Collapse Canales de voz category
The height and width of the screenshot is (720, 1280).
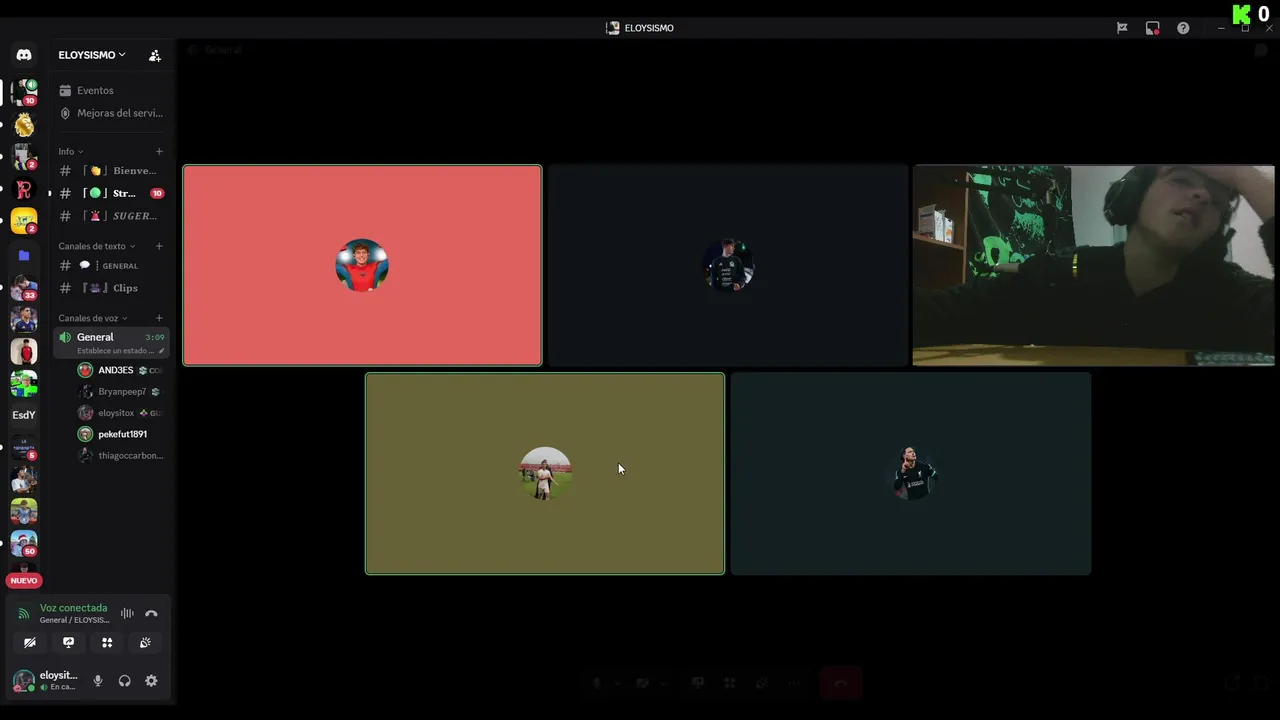(92, 318)
